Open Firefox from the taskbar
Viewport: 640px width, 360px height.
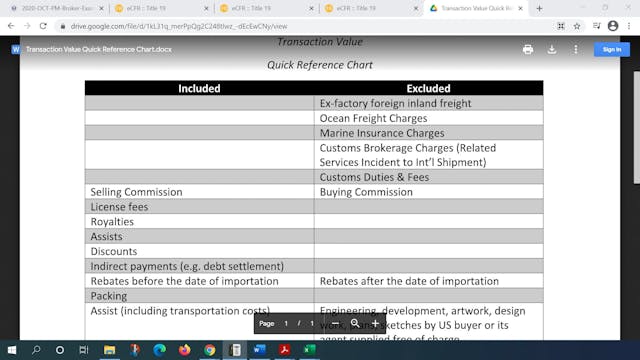pos(184,350)
